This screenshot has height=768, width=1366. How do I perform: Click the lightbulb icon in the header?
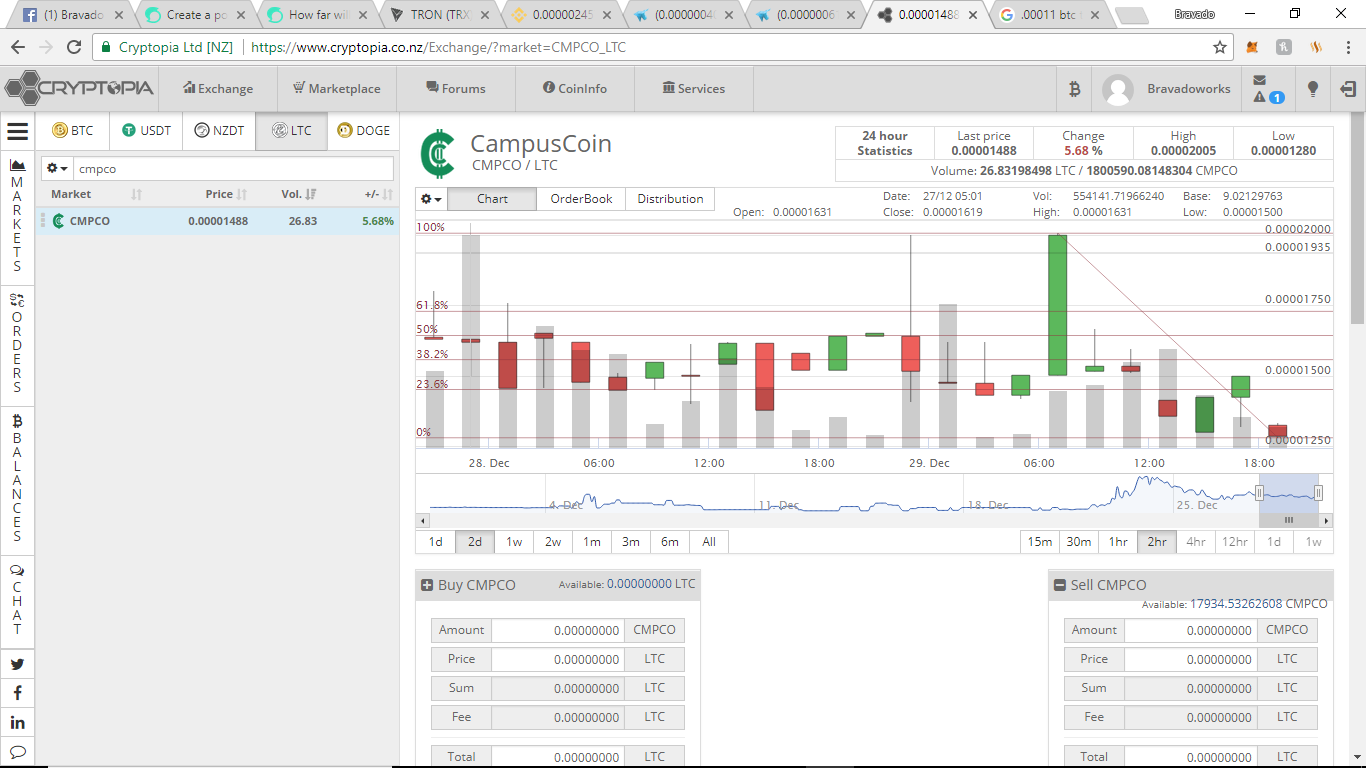click(x=1313, y=89)
